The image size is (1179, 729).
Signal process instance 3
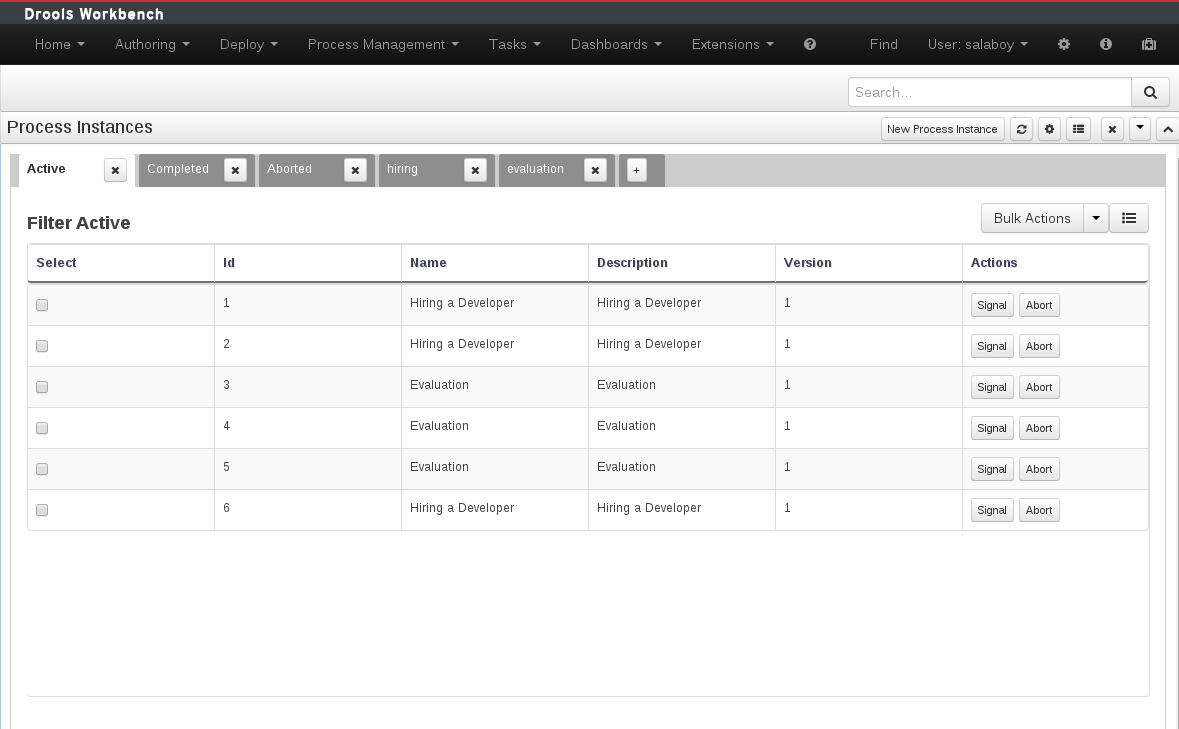992,387
